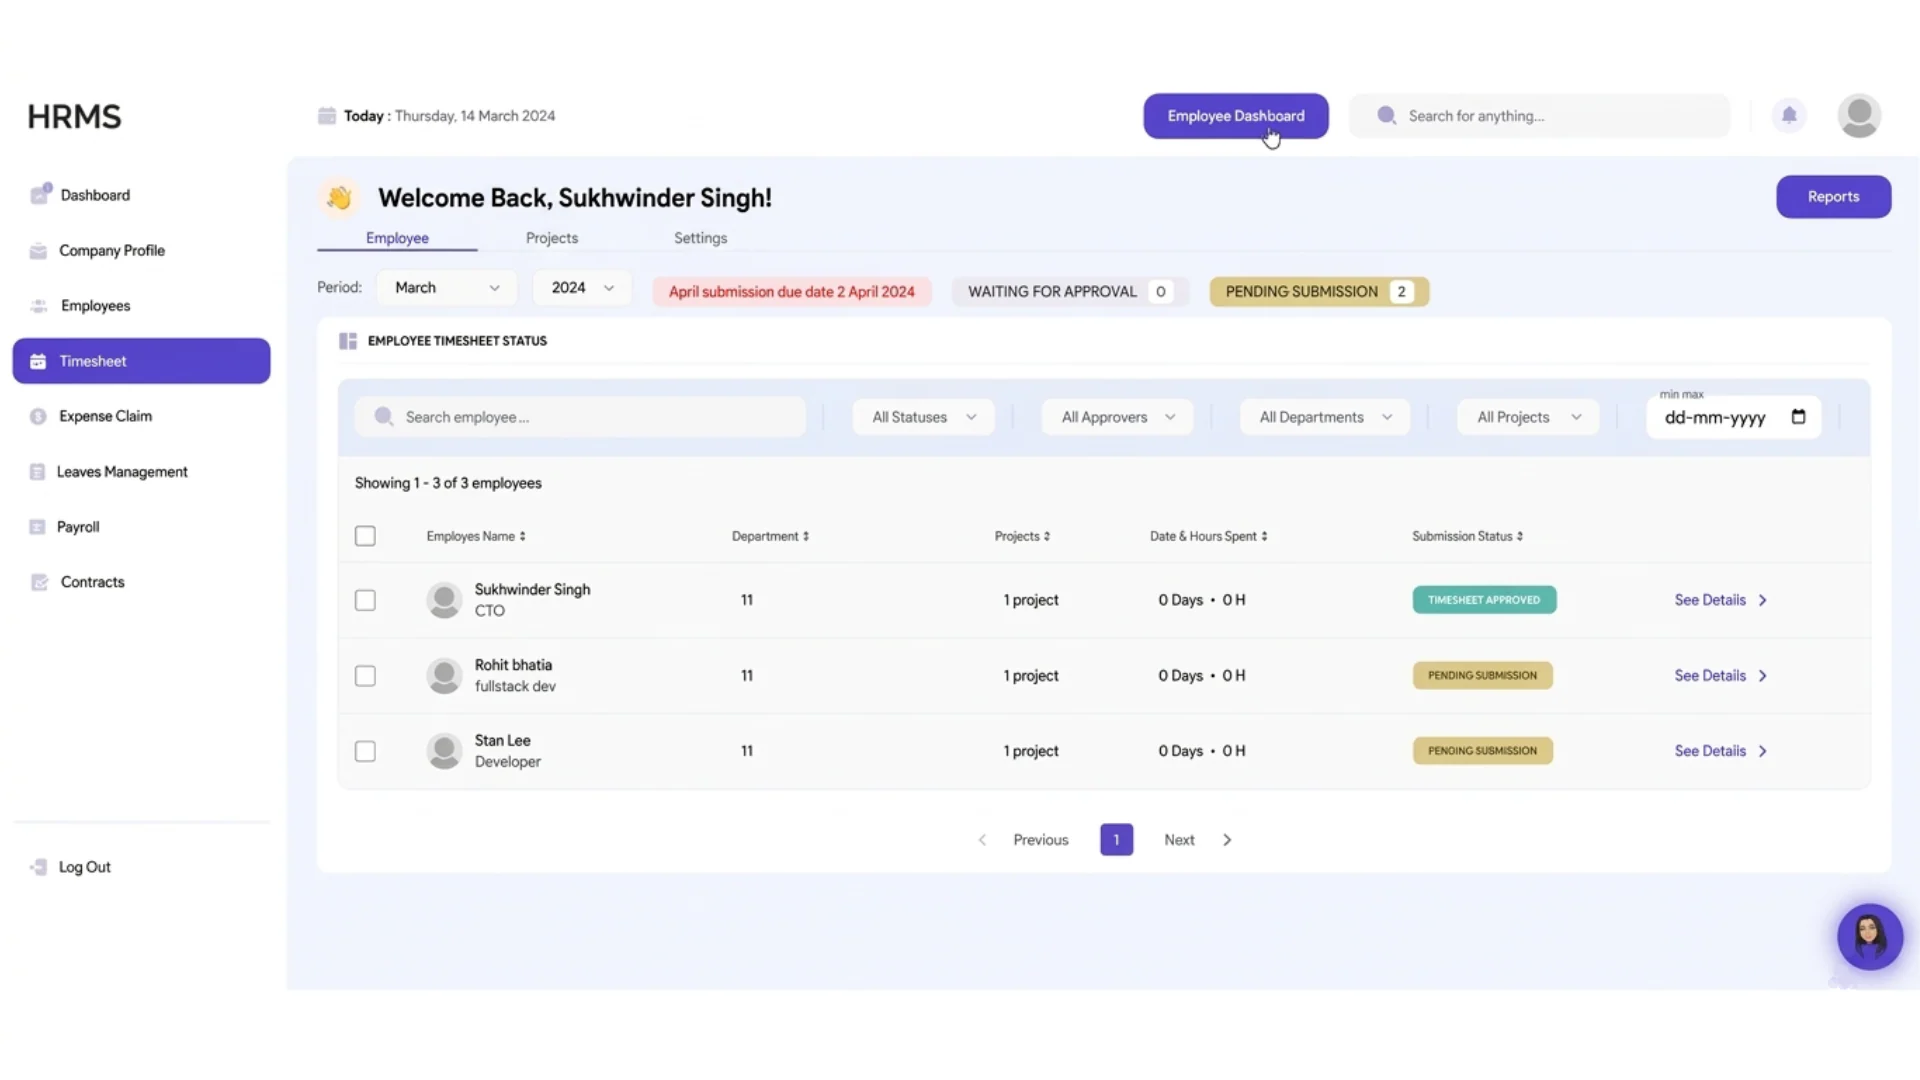This screenshot has width=1920, height=1080.
Task: Click the notification bell icon
Action: pos(1789,115)
